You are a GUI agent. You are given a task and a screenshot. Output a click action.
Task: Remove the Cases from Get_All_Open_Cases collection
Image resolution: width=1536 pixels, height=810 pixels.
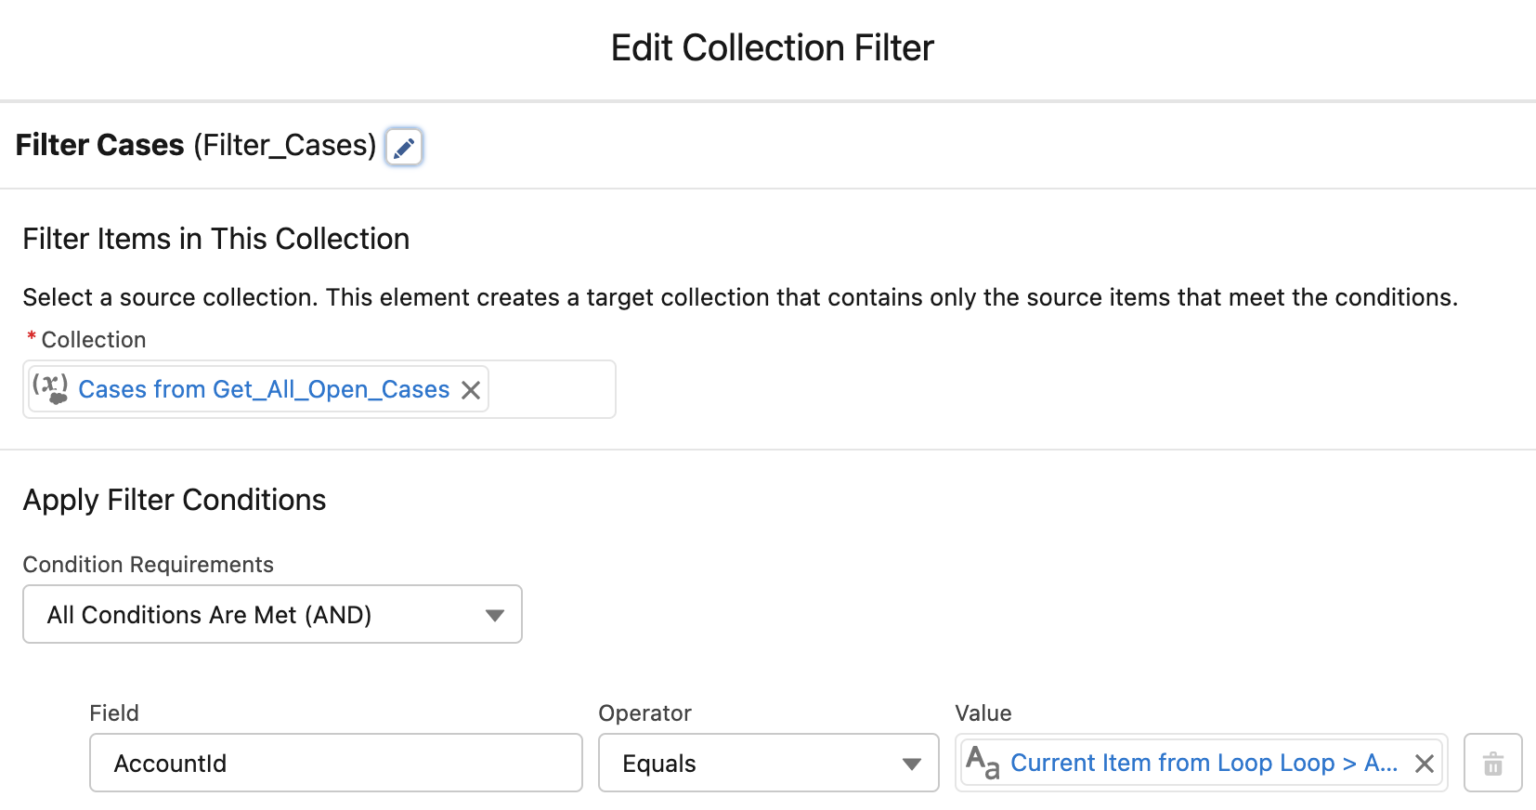coord(470,390)
